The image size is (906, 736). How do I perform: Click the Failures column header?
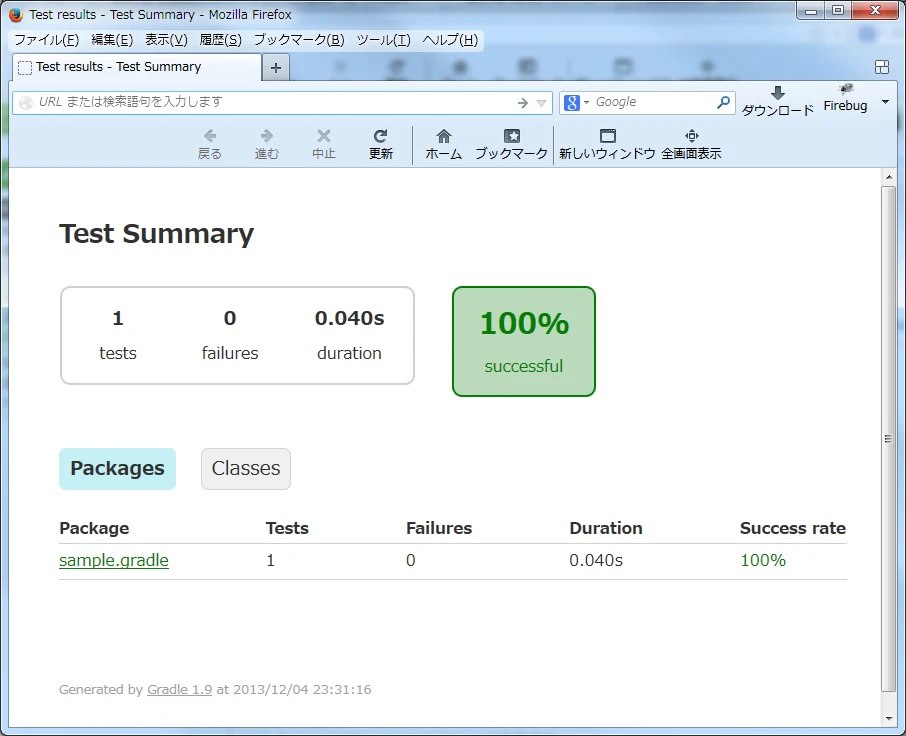coord(439,528)
